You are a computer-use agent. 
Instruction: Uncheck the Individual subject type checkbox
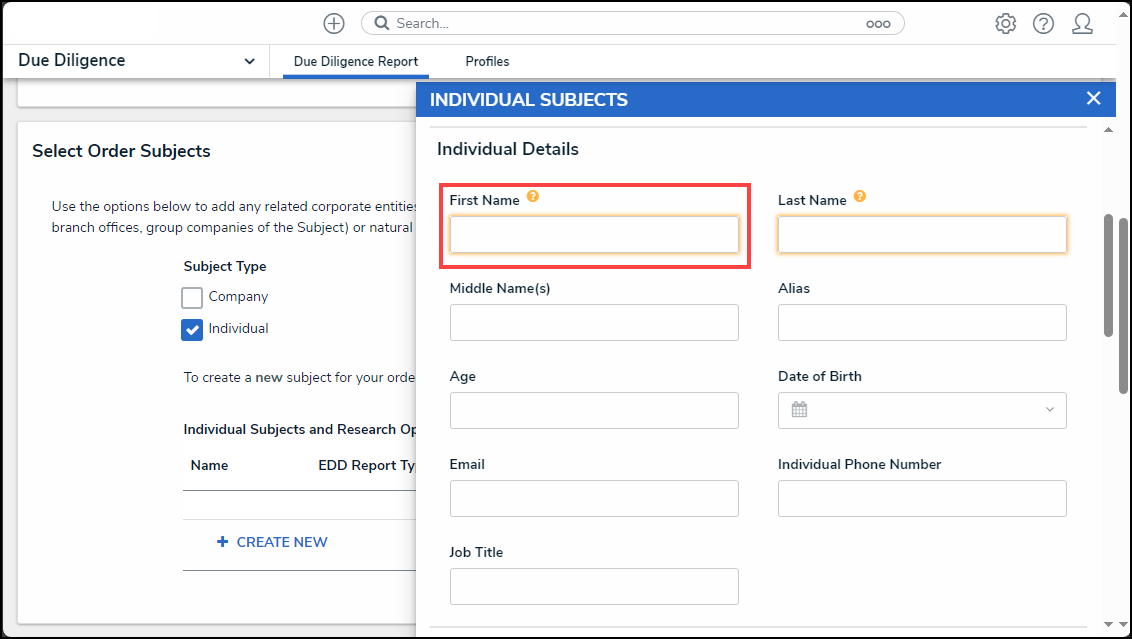192,329
